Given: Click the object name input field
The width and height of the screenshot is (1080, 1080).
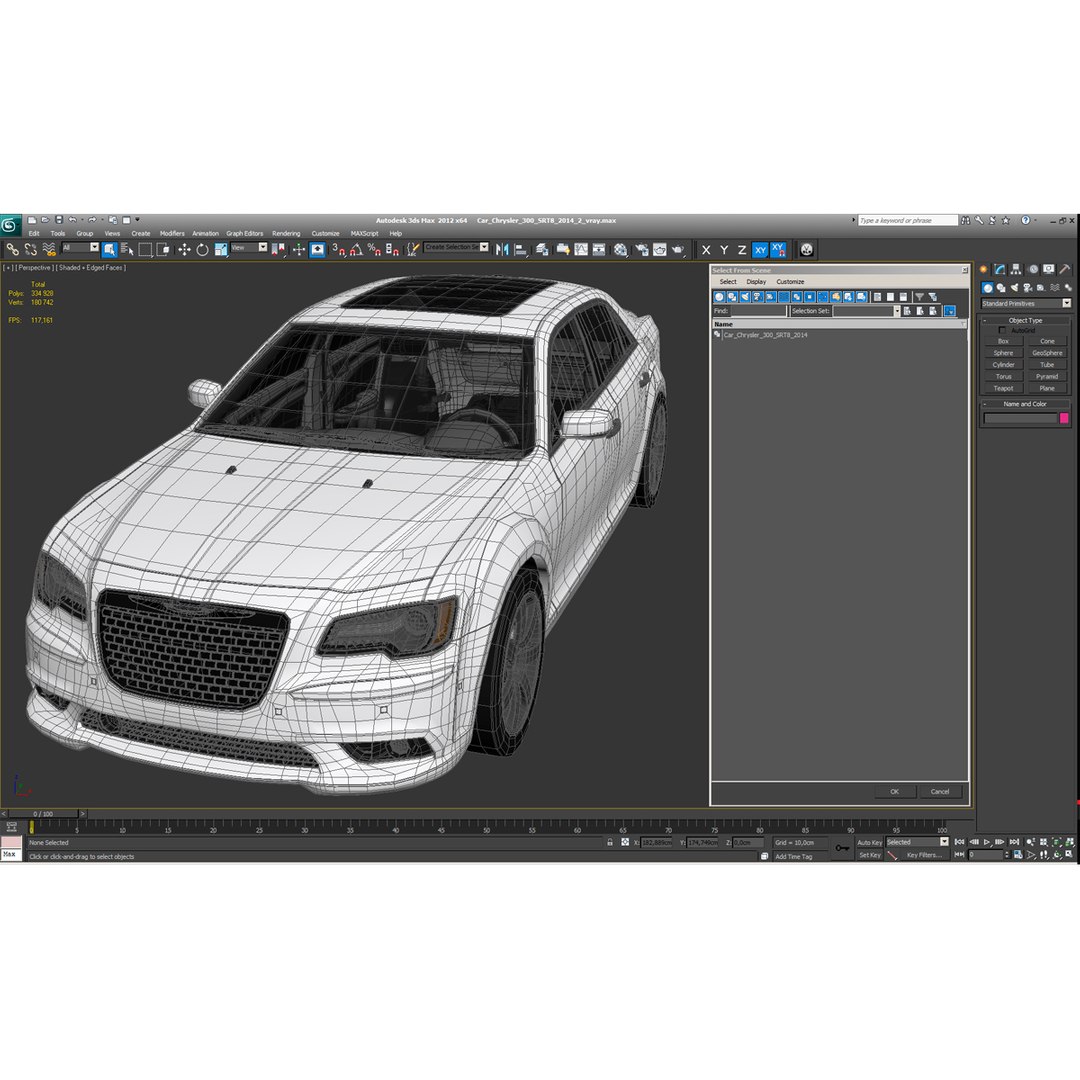Looking at the screenshot, I should (1020, 418).
